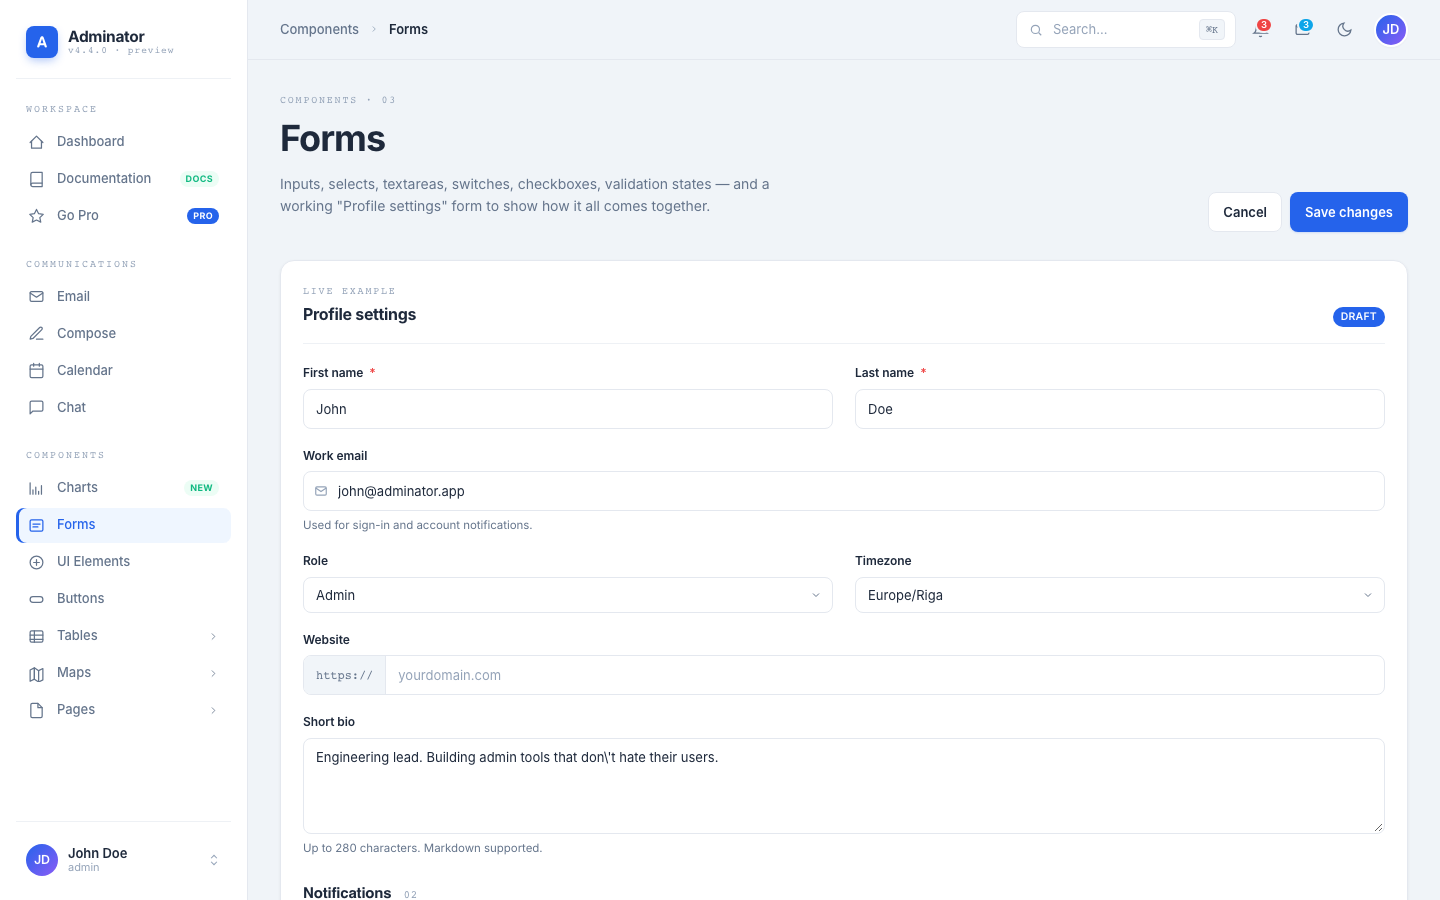Click the Adminator logo icon

[42, 42]
